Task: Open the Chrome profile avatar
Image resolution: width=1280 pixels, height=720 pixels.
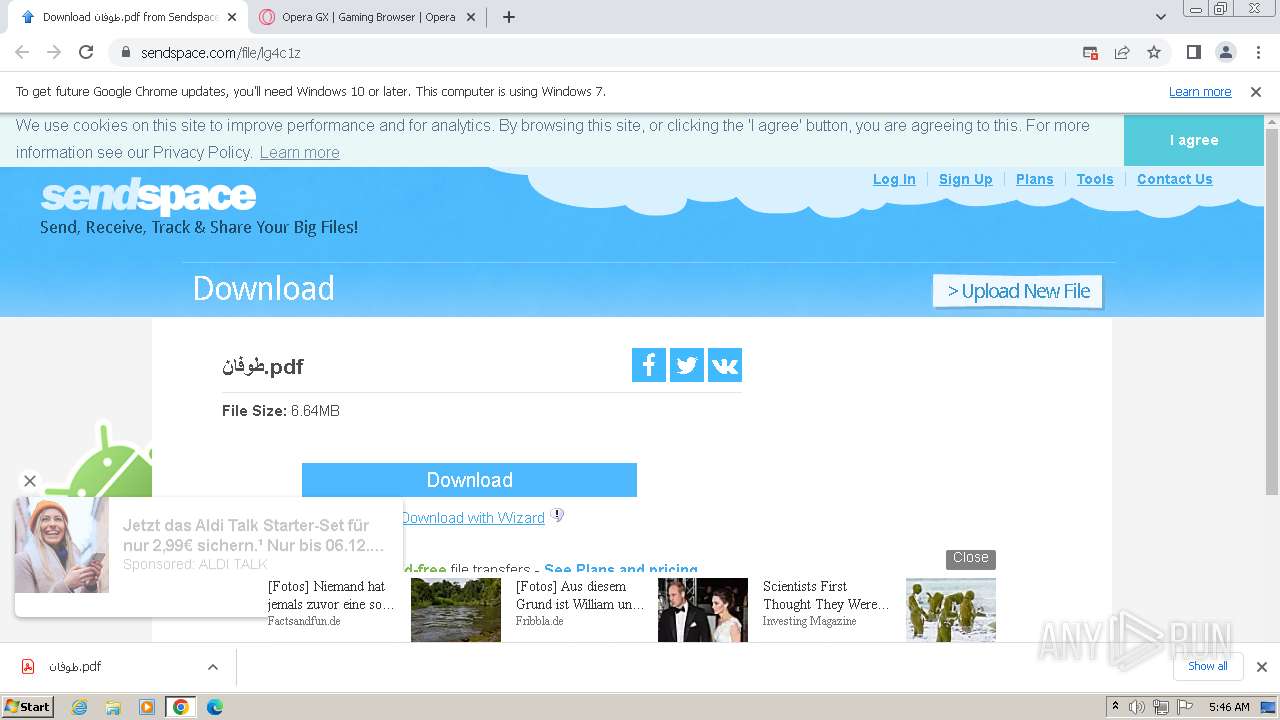Action: 1225,52
